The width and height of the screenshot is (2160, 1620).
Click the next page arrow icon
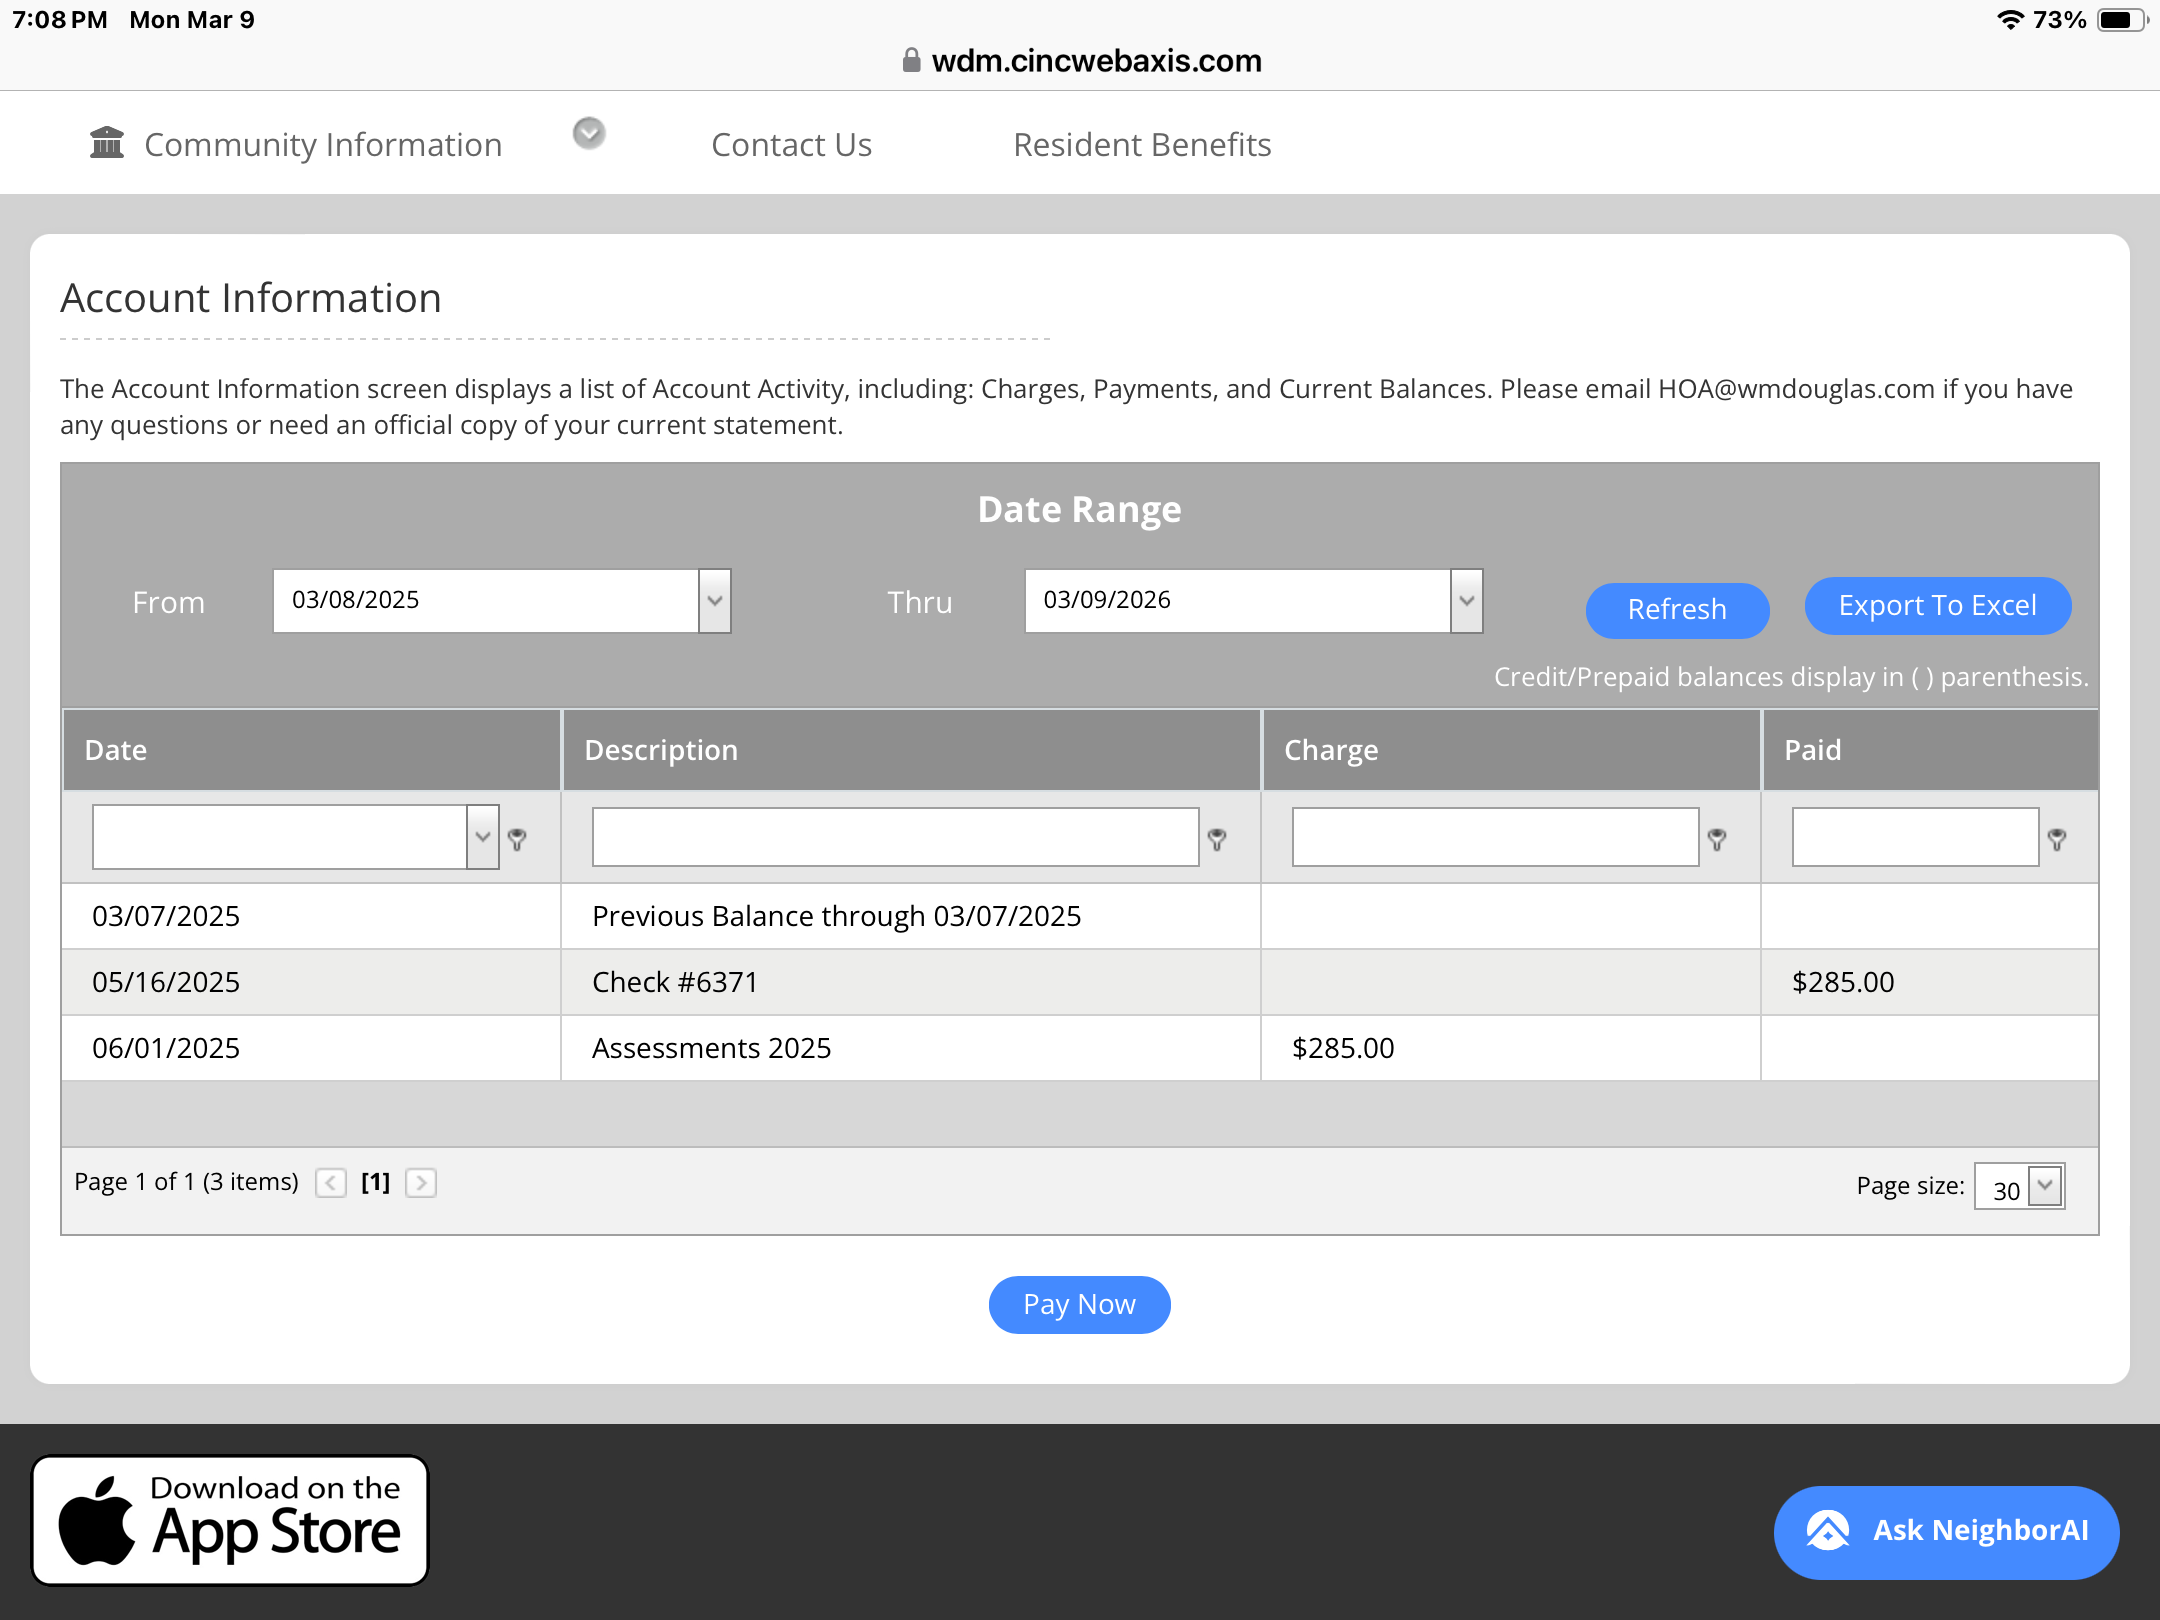point(421,1183)
